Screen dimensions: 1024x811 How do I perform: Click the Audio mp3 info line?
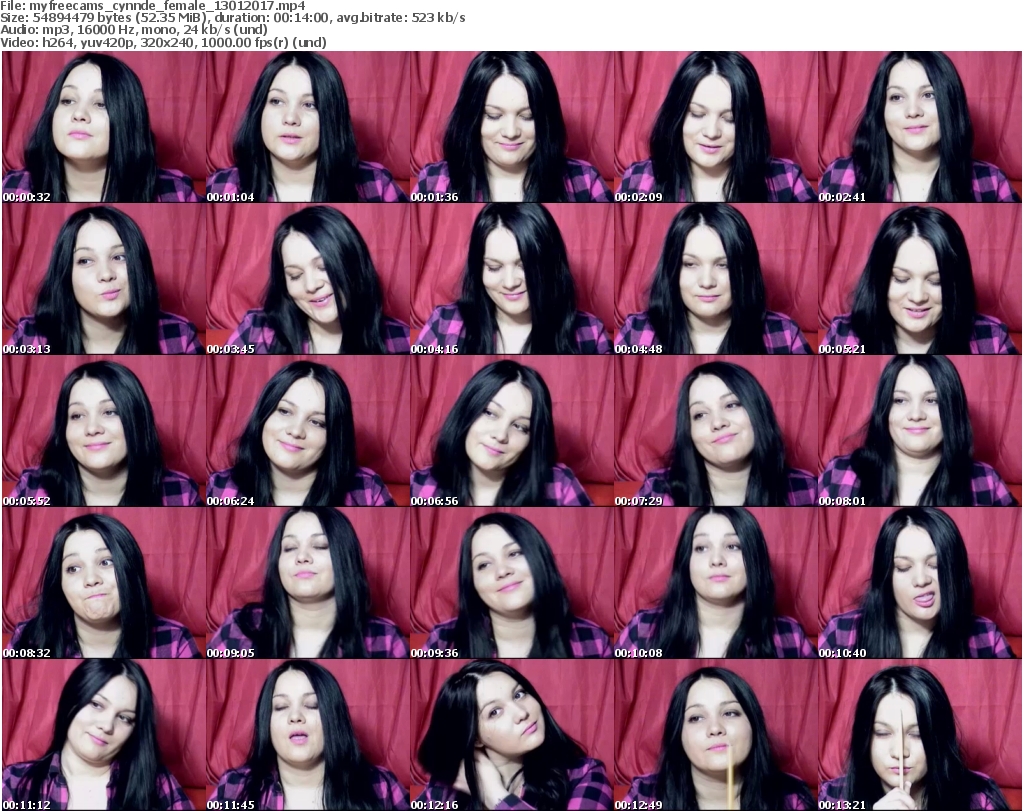pos(134,30)
